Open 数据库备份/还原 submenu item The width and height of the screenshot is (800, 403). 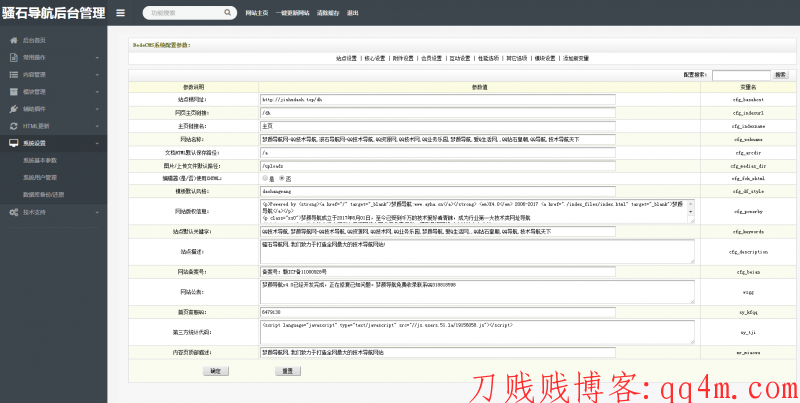[43, 195]
